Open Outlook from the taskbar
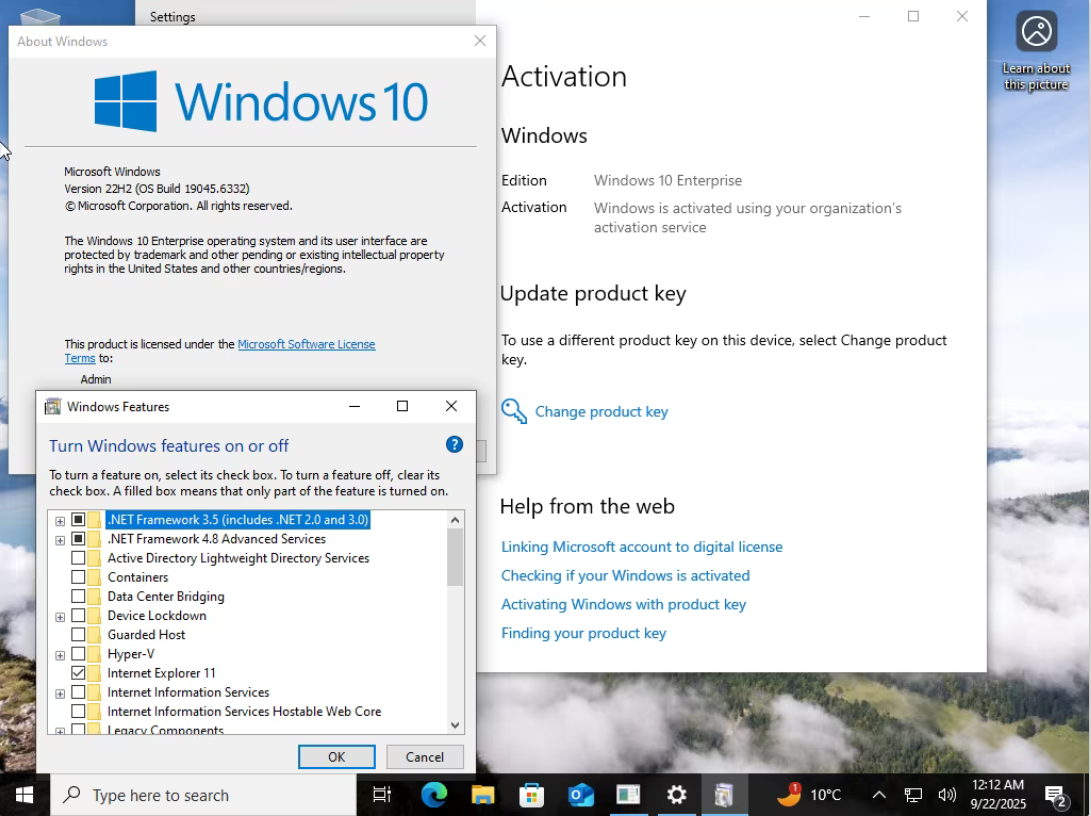Viewport: 1091px width, 816px height. tap(580, 794)
